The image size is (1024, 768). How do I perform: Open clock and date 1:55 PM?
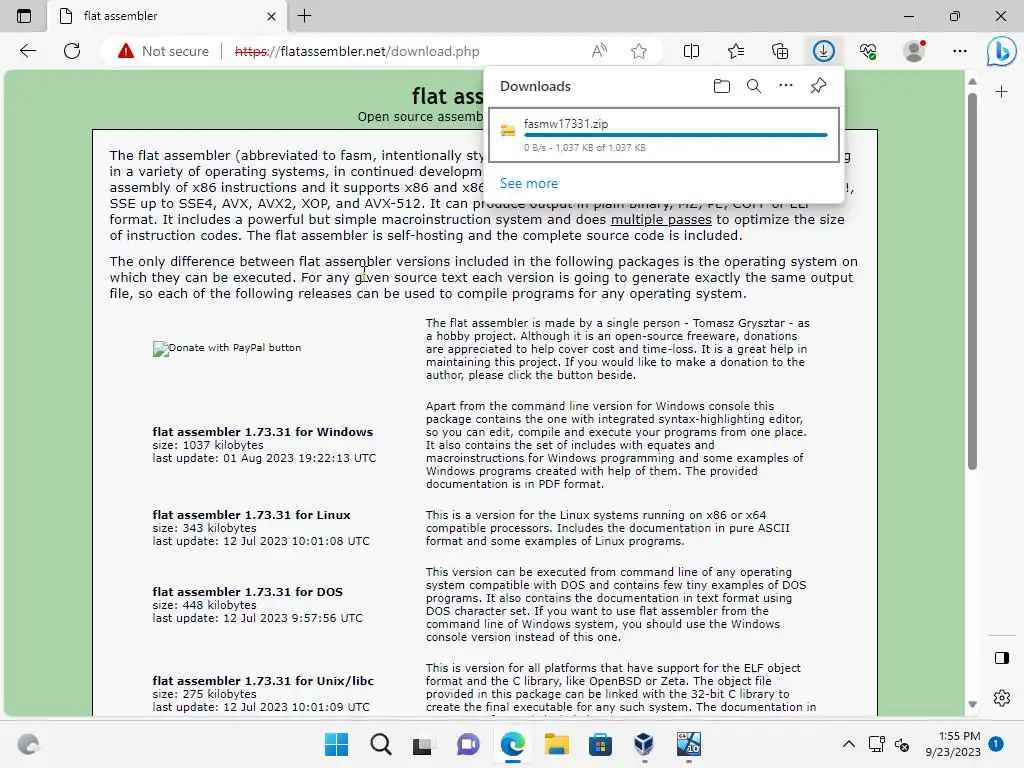pyautogui.click(x=953, y=744)
